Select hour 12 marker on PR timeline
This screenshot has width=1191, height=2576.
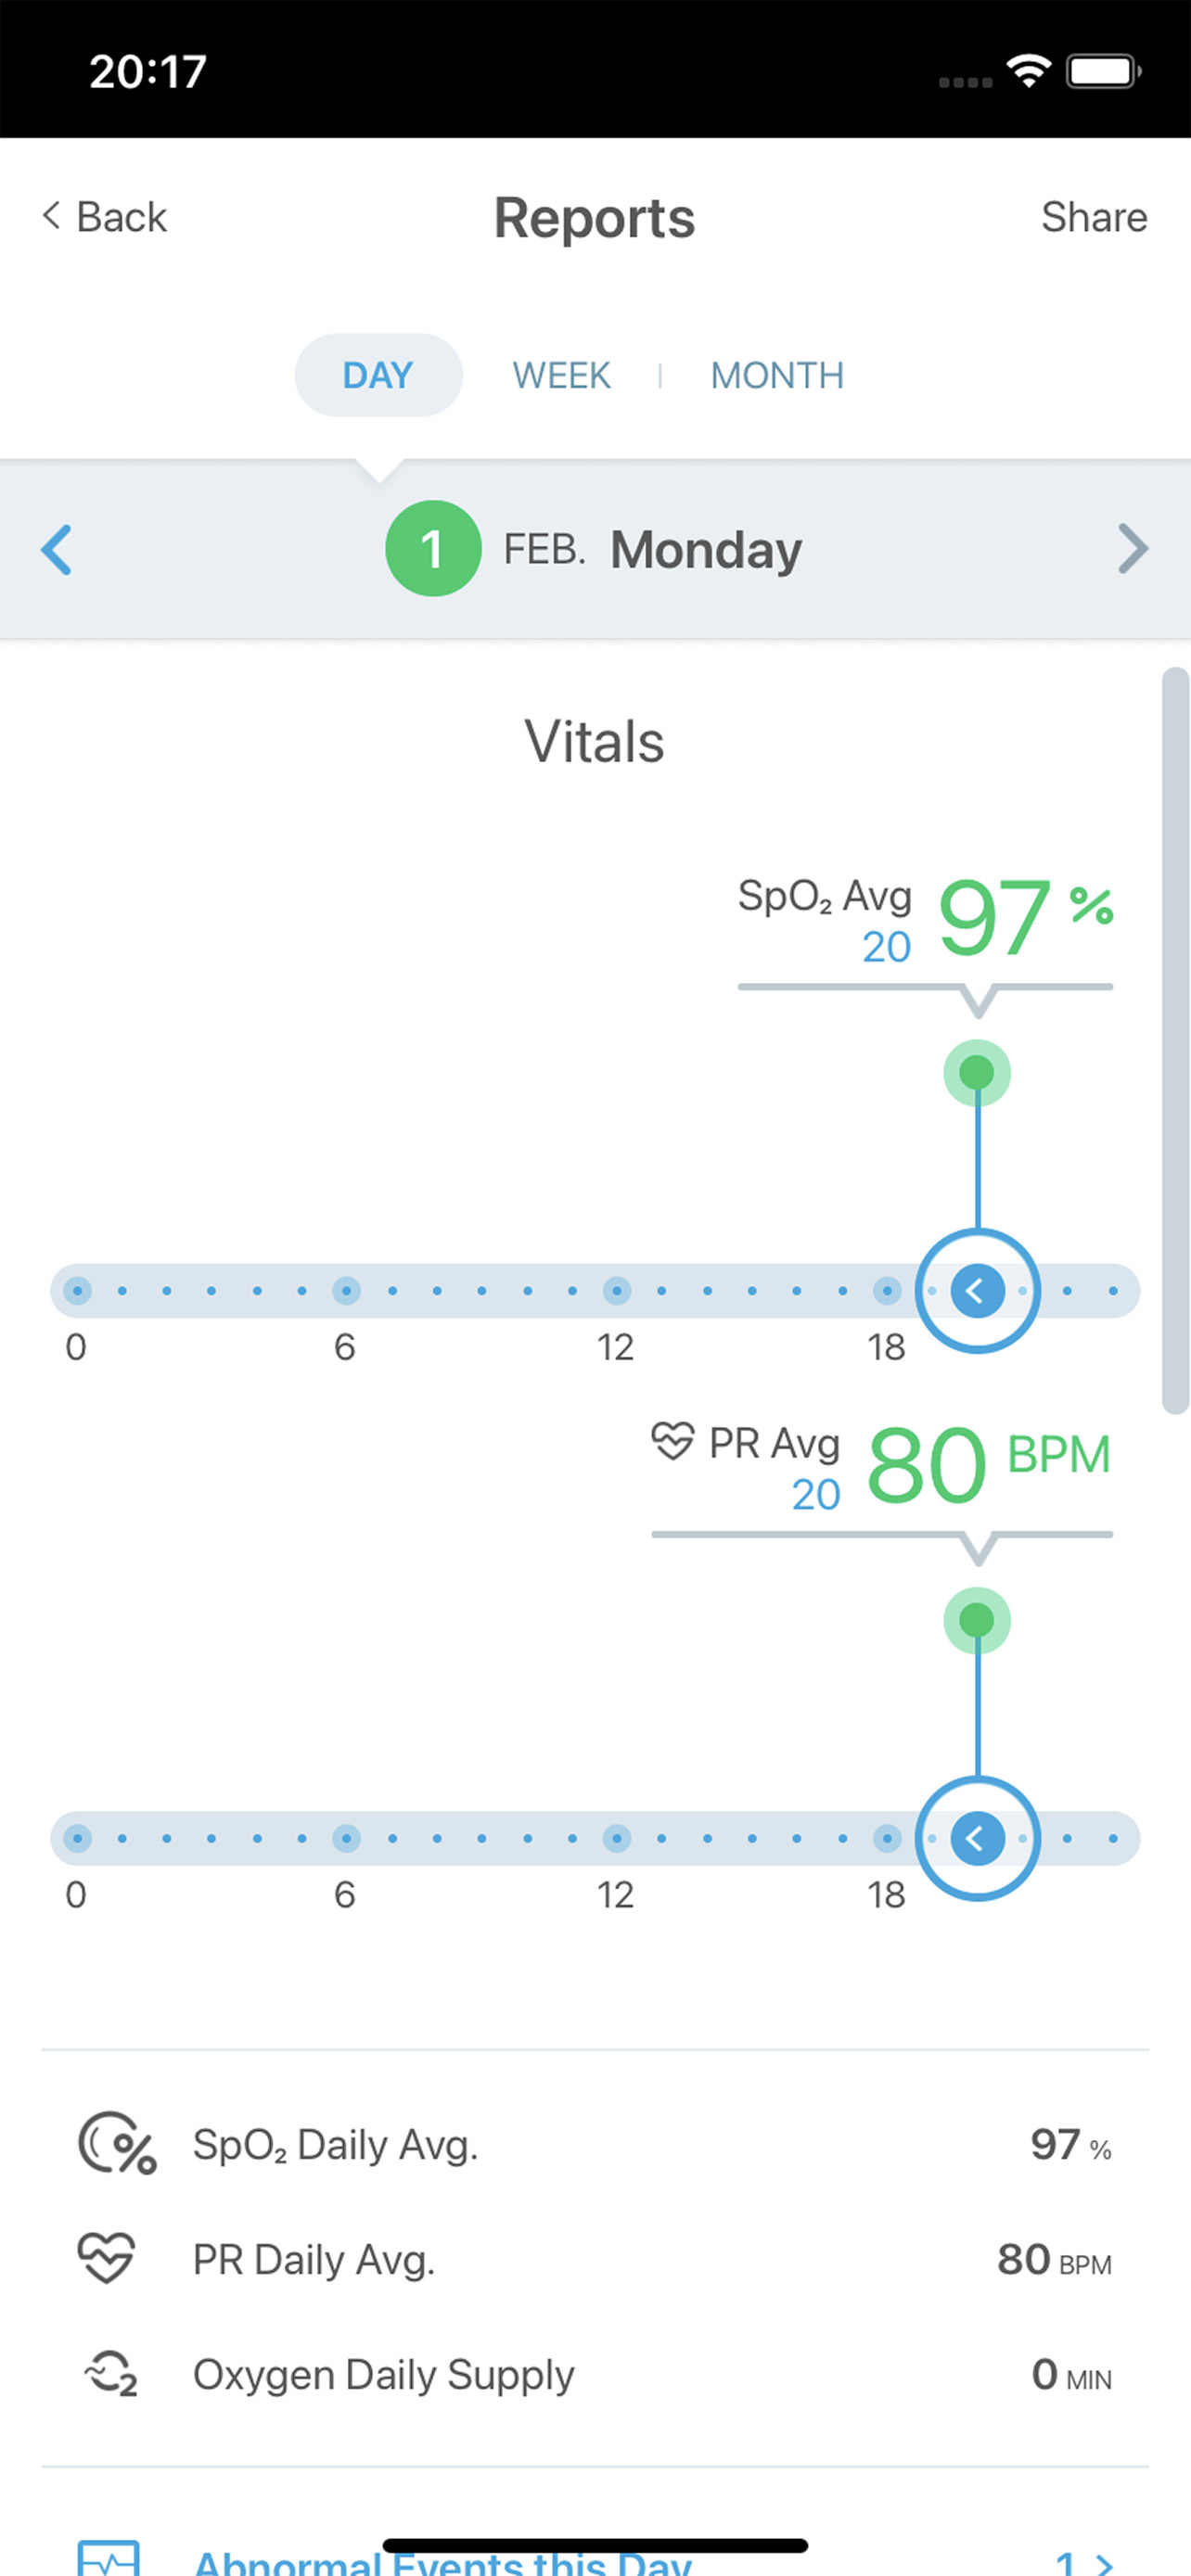[617, 1838]
